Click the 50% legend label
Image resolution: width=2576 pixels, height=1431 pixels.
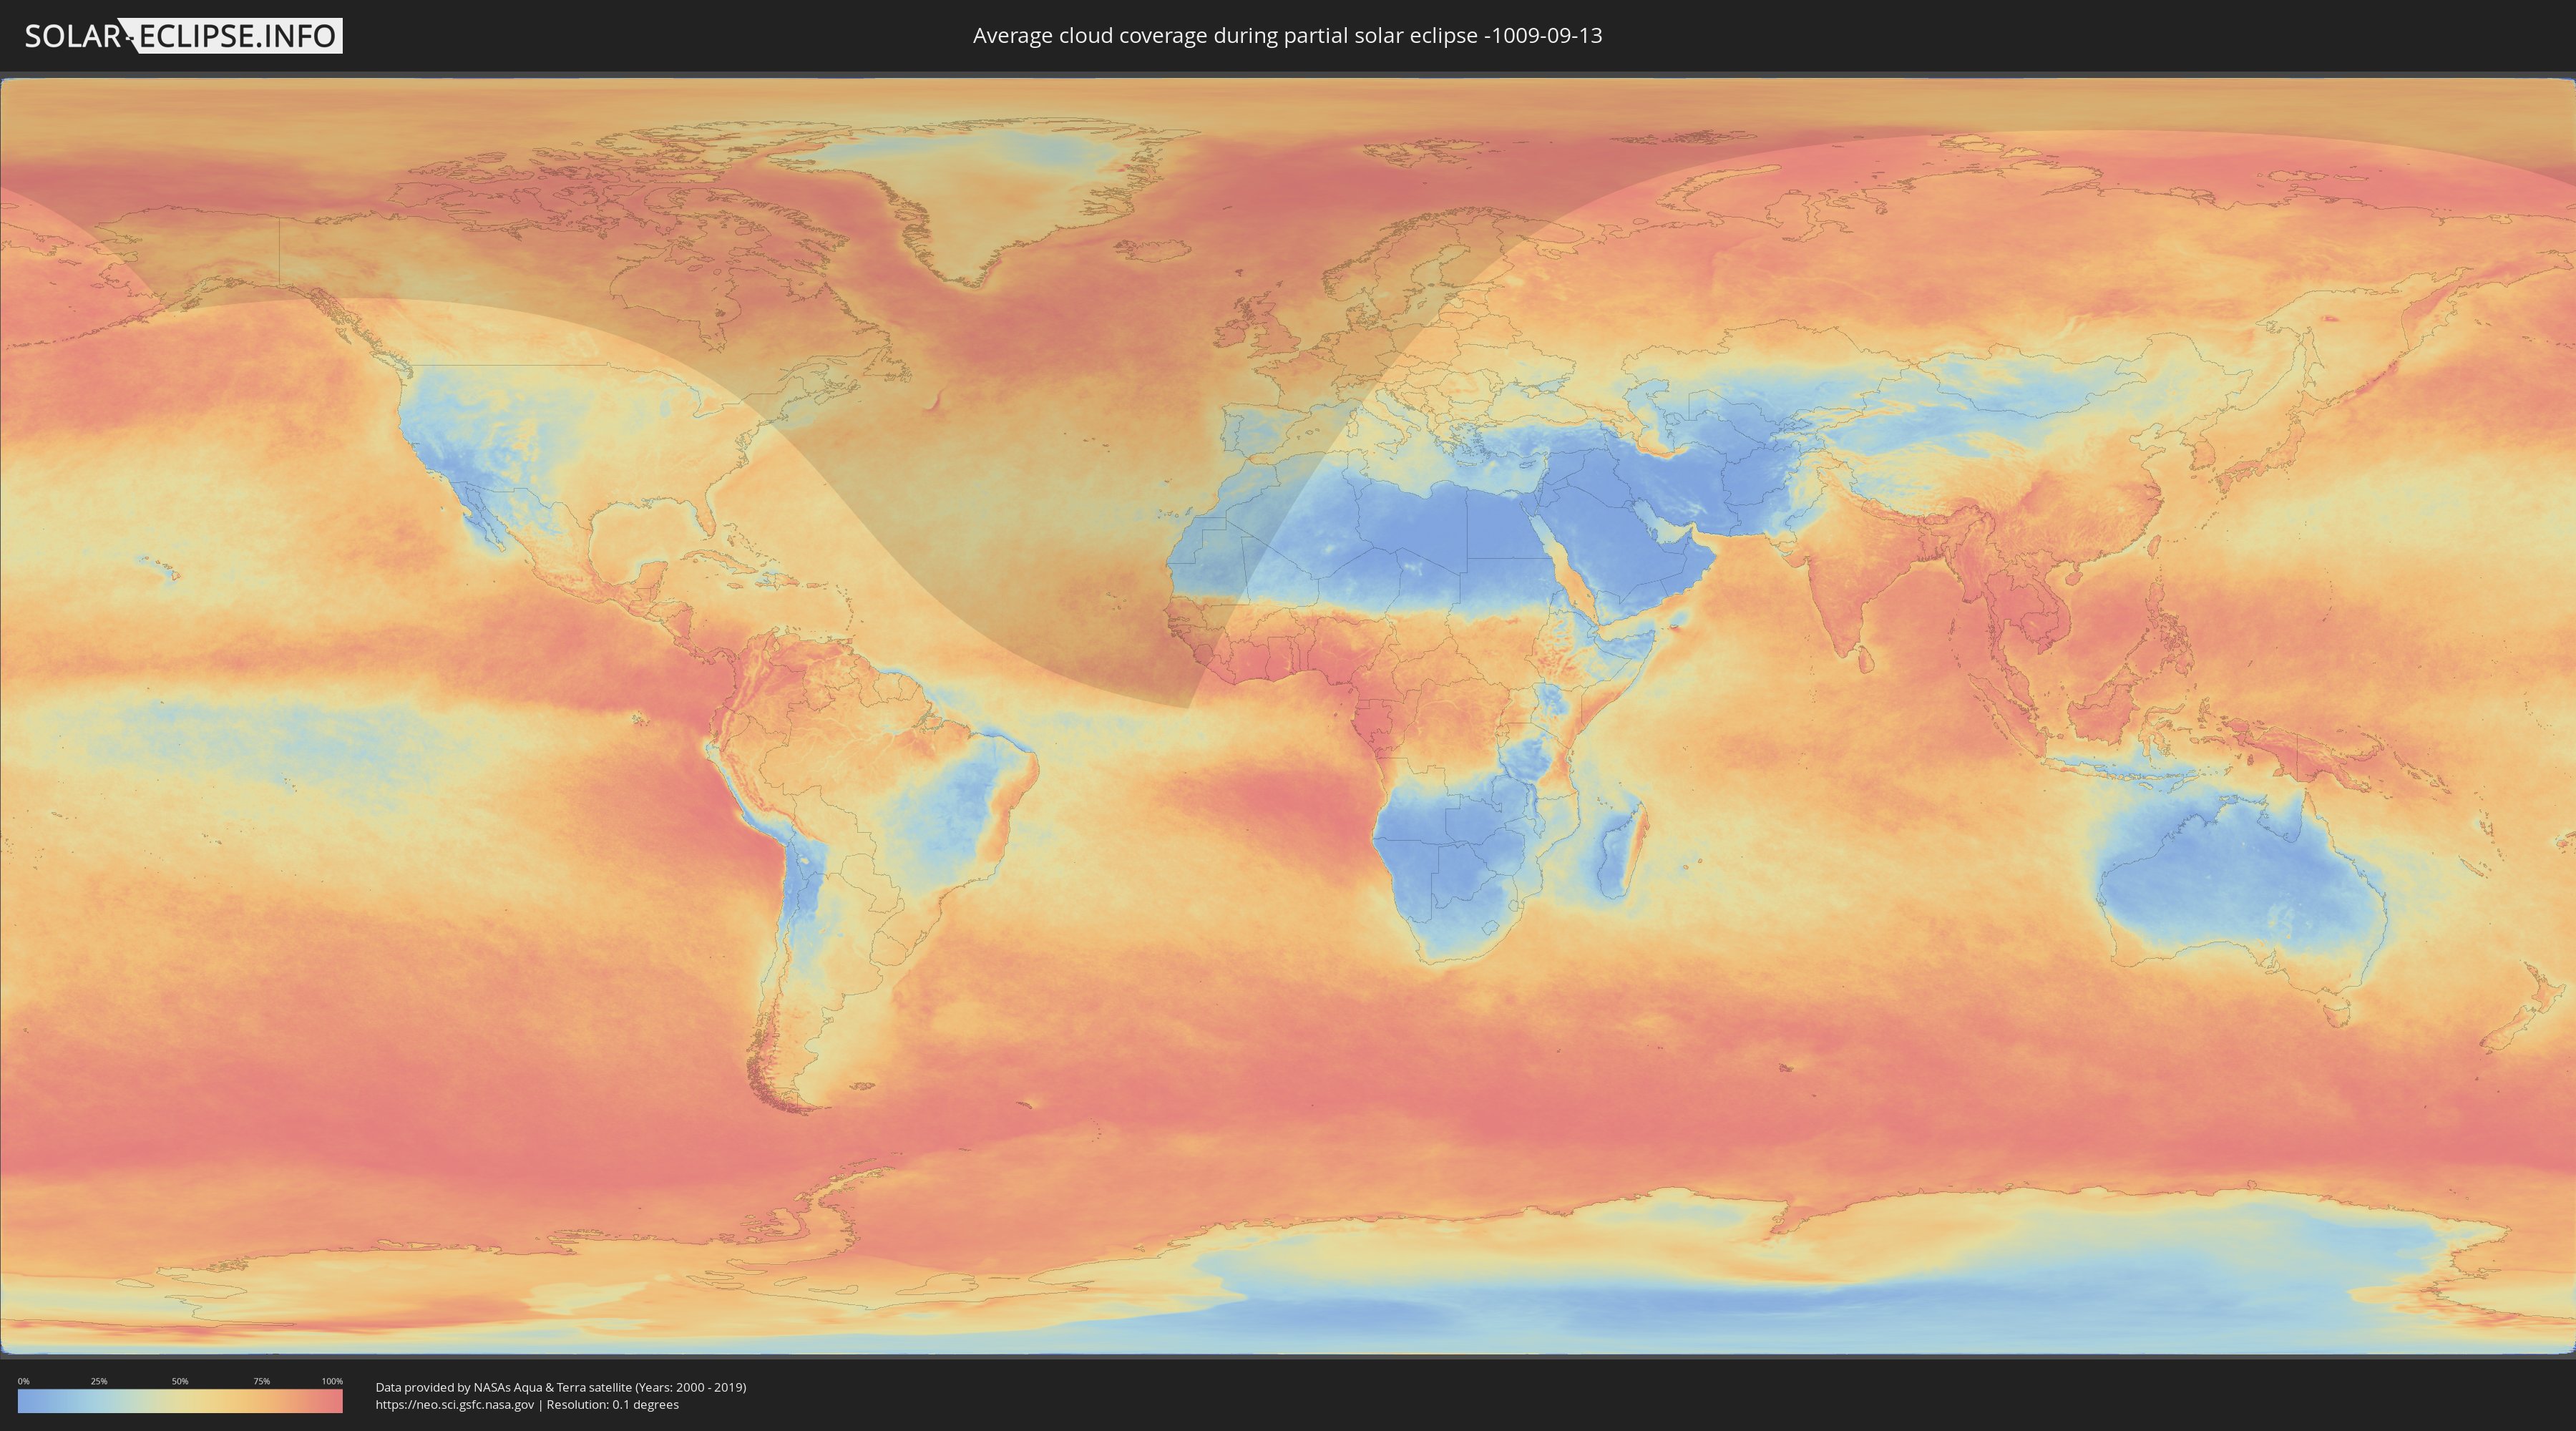(x=180, y=1381)
